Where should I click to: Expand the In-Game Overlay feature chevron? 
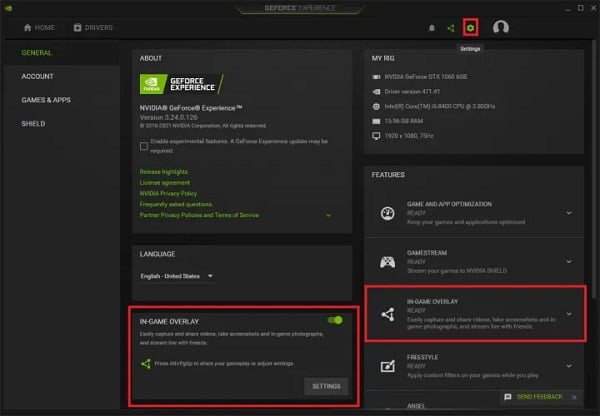[x=569, y=314]
